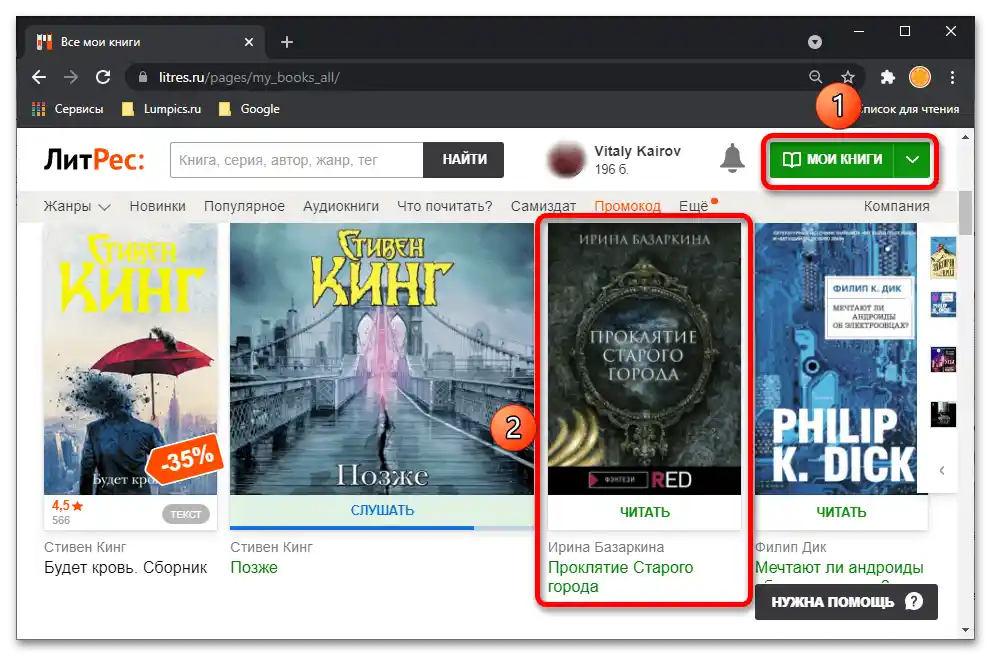Bookmark this page with the star icon
Screen dimensions: 991x656
848,77
